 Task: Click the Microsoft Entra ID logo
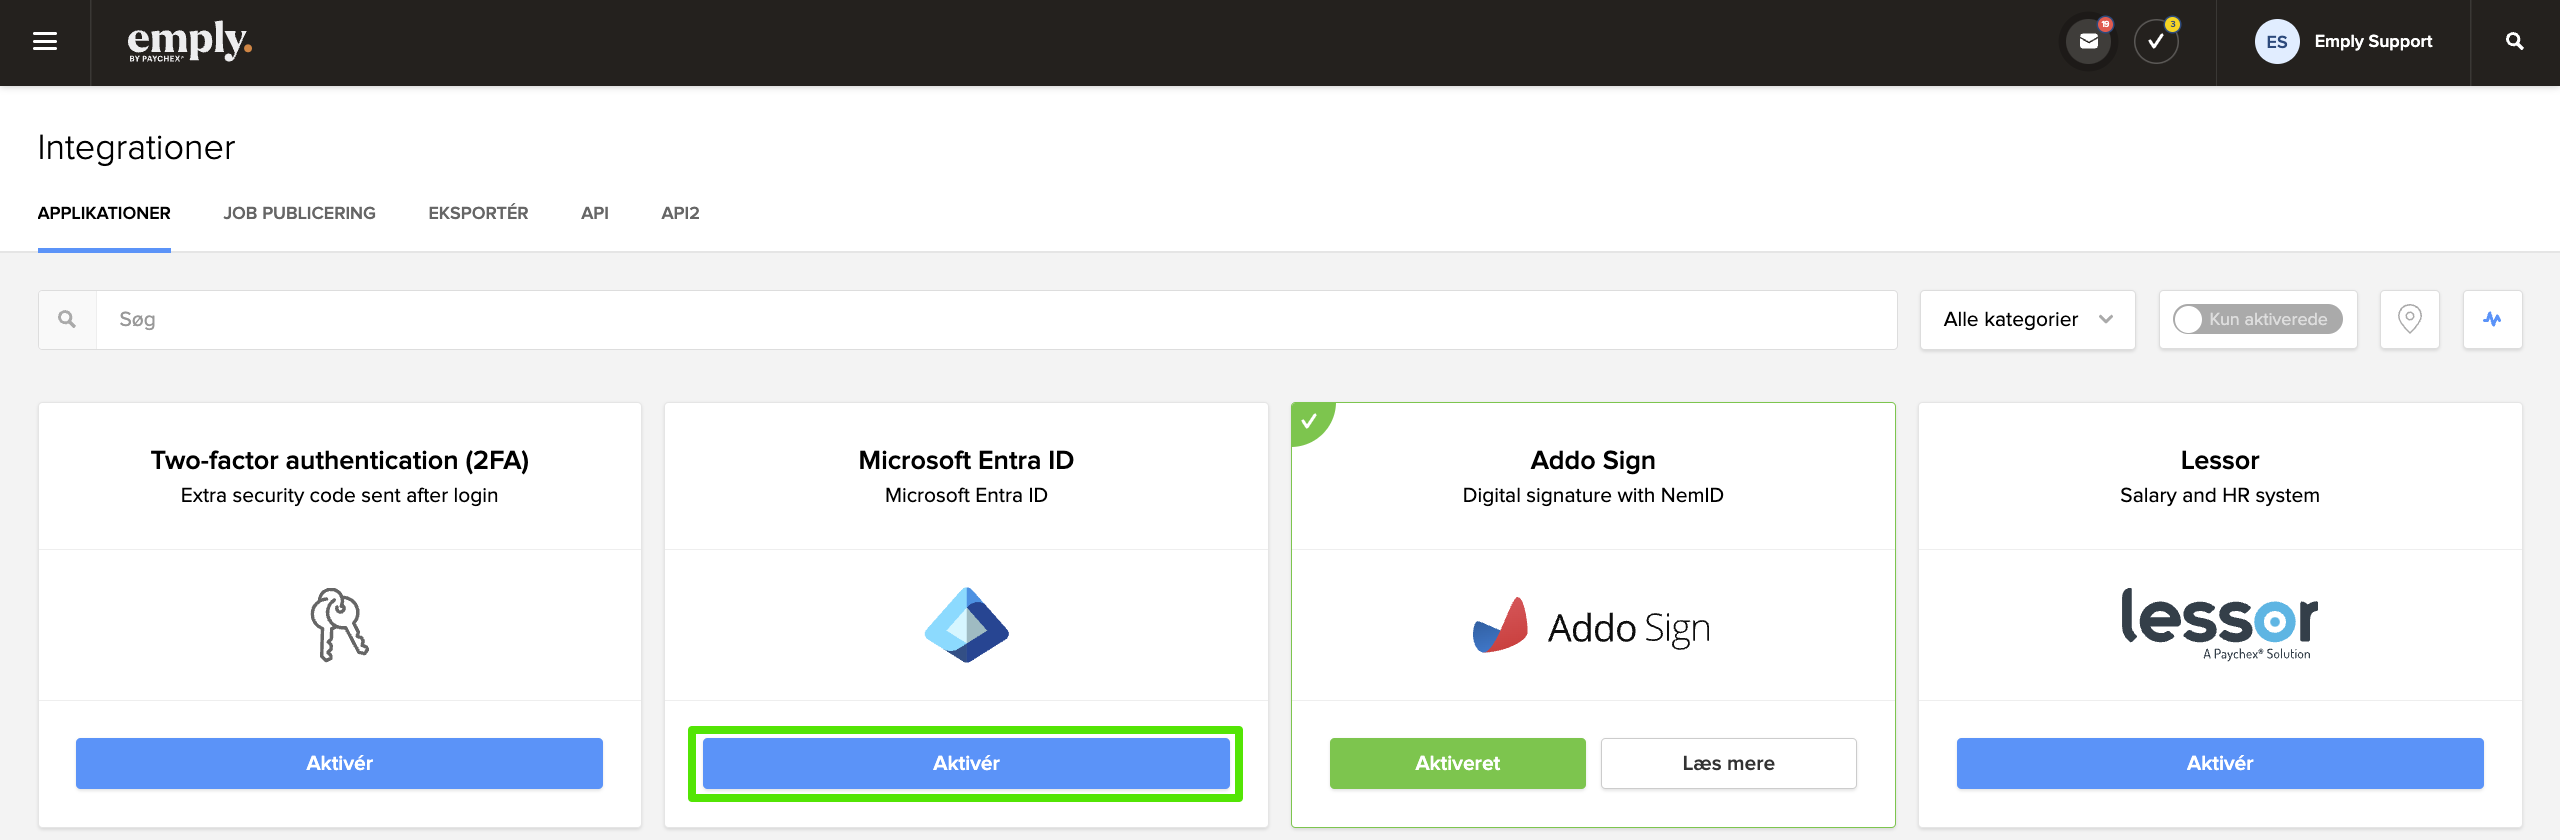966,625
